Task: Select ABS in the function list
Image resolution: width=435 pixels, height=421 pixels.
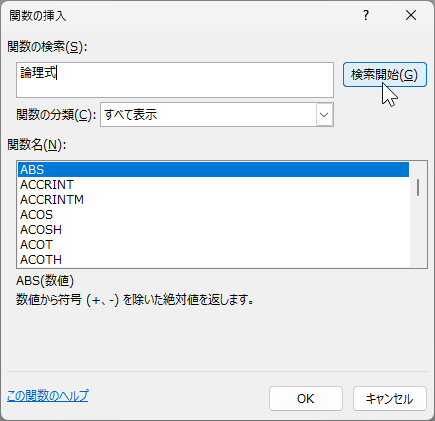Action: (213, 170)
